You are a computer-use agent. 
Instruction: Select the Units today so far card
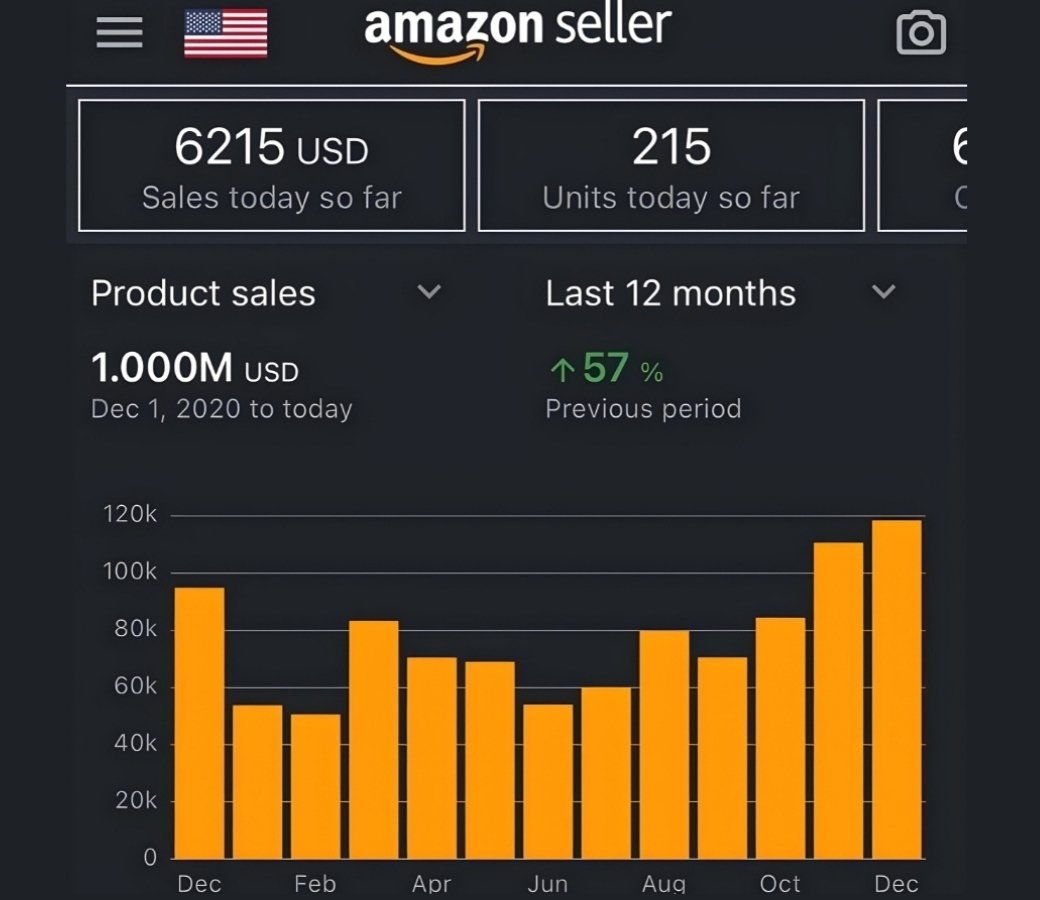pos(671,165)
